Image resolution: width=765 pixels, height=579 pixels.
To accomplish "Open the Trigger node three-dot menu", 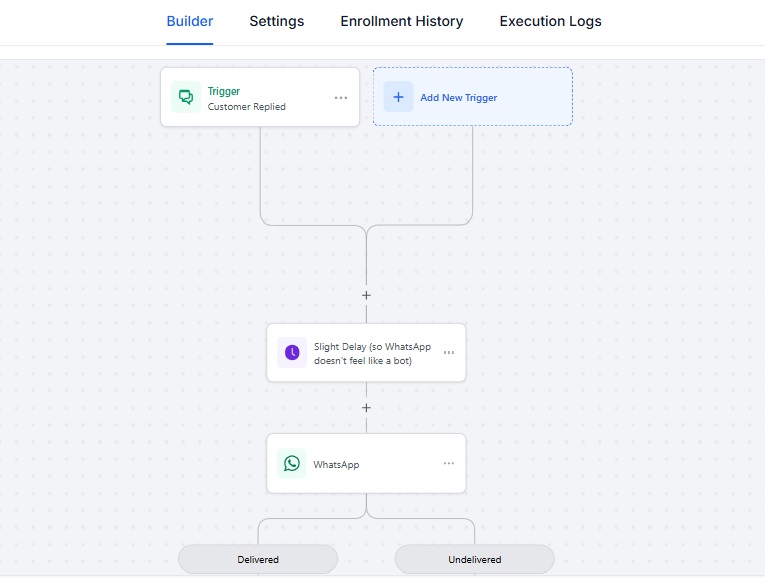I will [x=341, y=98].
